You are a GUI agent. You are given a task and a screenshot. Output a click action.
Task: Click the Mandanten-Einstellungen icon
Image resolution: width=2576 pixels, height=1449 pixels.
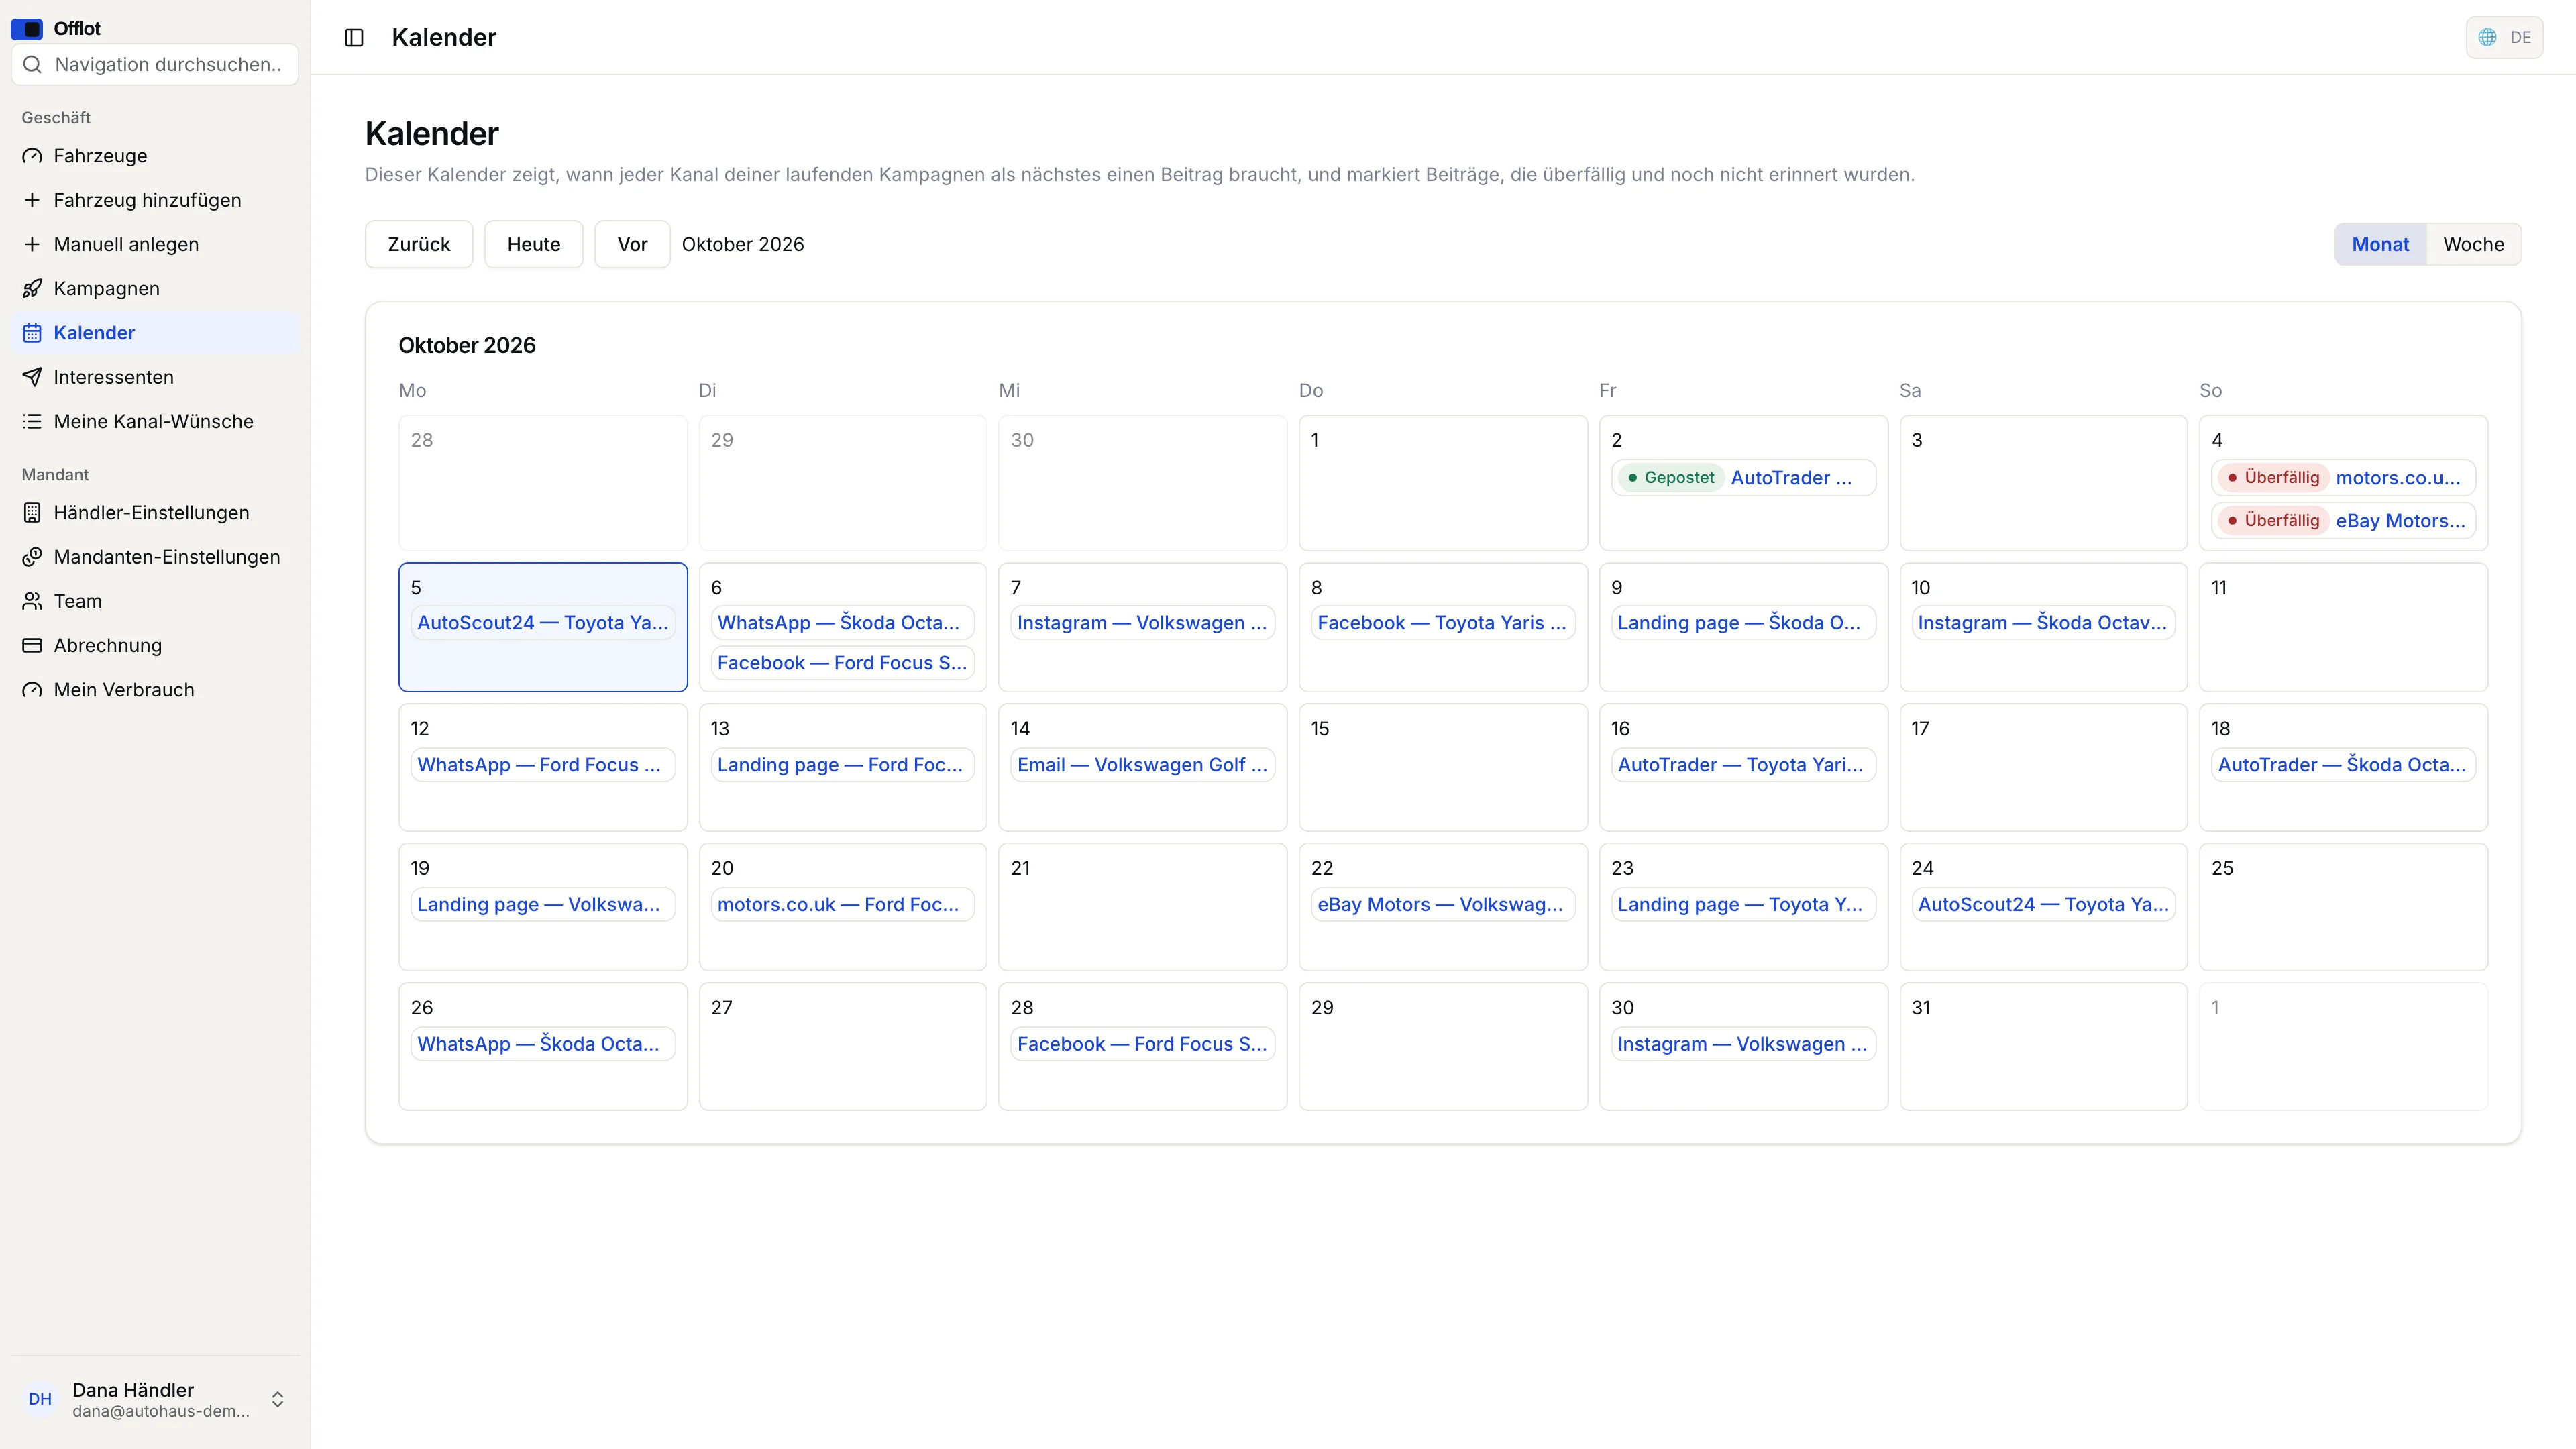click(x=32, y=557)
